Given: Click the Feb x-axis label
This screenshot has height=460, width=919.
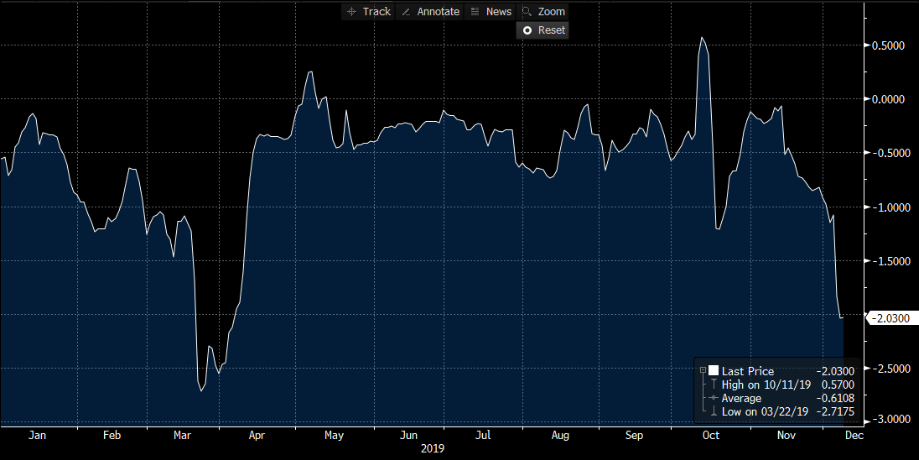Looking at the screenshot, I should (x=112, y=435).
